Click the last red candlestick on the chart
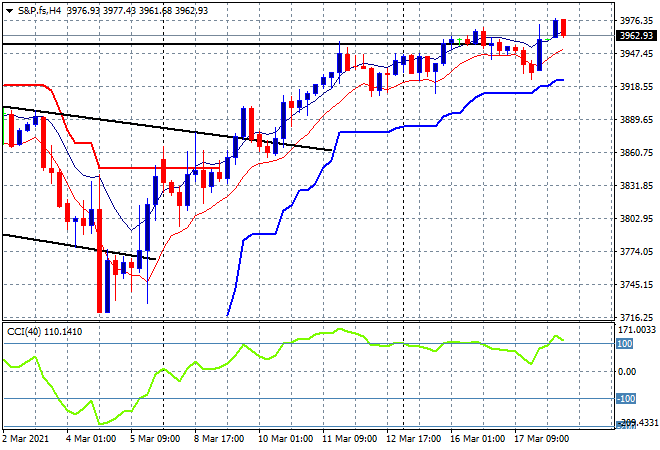 [x=563, y=28]
